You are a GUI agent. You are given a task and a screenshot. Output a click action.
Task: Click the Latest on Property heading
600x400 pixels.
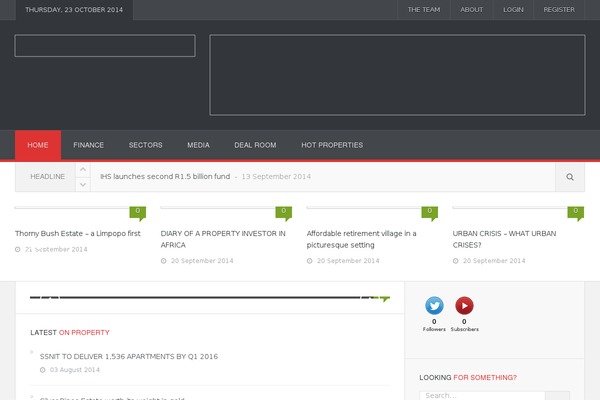[x=70, y=333]
